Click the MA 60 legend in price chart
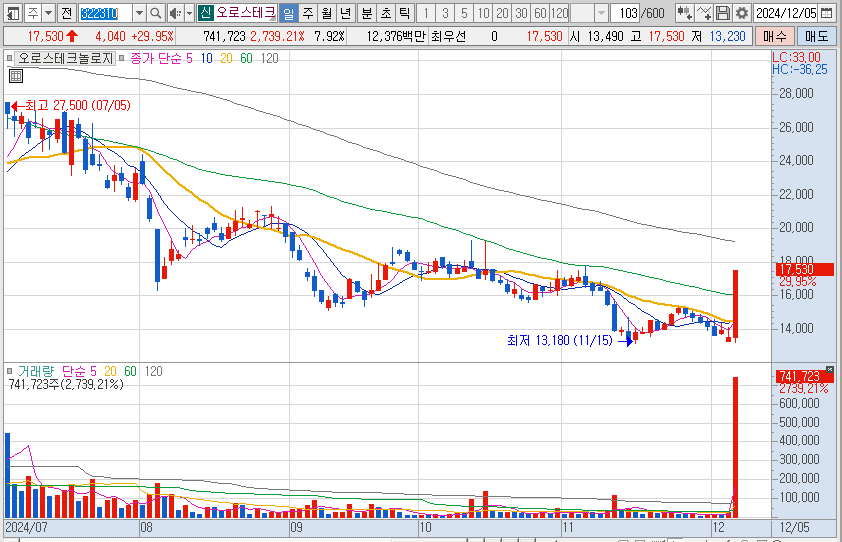 [246, 58]
